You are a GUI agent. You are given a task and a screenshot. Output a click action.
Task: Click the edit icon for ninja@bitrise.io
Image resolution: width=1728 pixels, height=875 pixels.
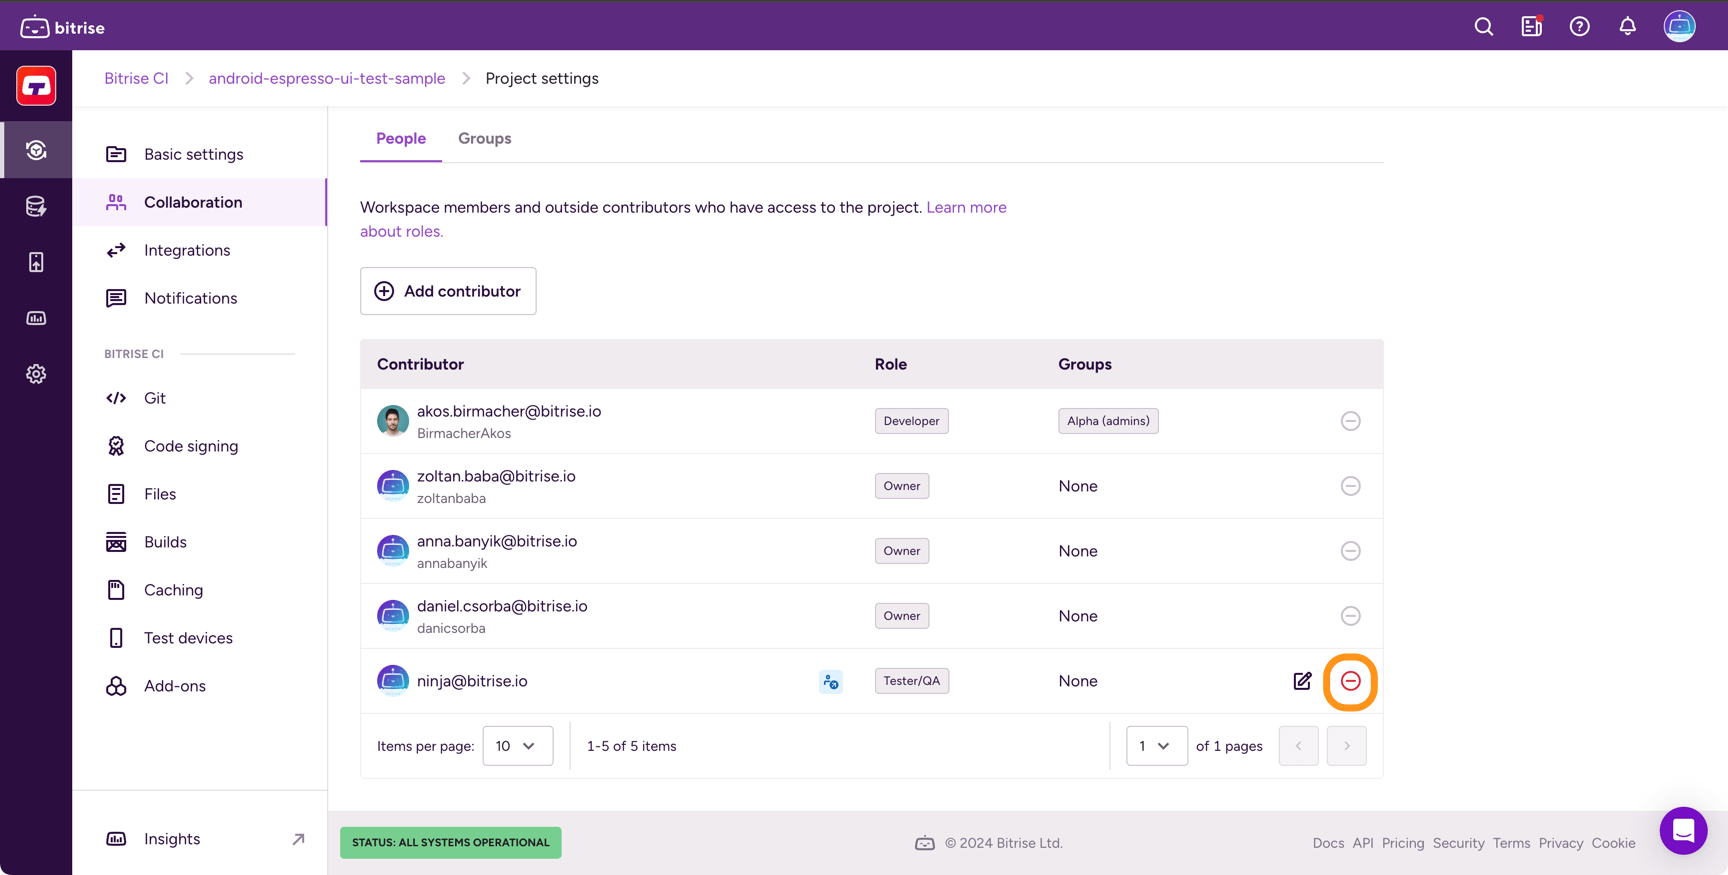coord(1302,681)
